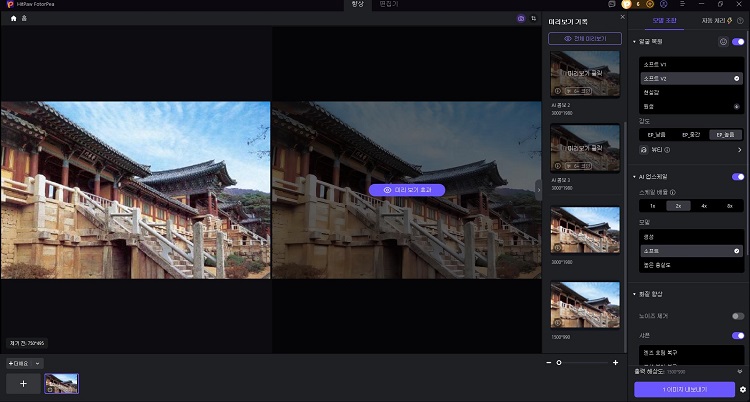Switch to the Editor tab at top
The height and width of the screenshot is (402, 750).
pyautogui.click(x=388, y=4)
